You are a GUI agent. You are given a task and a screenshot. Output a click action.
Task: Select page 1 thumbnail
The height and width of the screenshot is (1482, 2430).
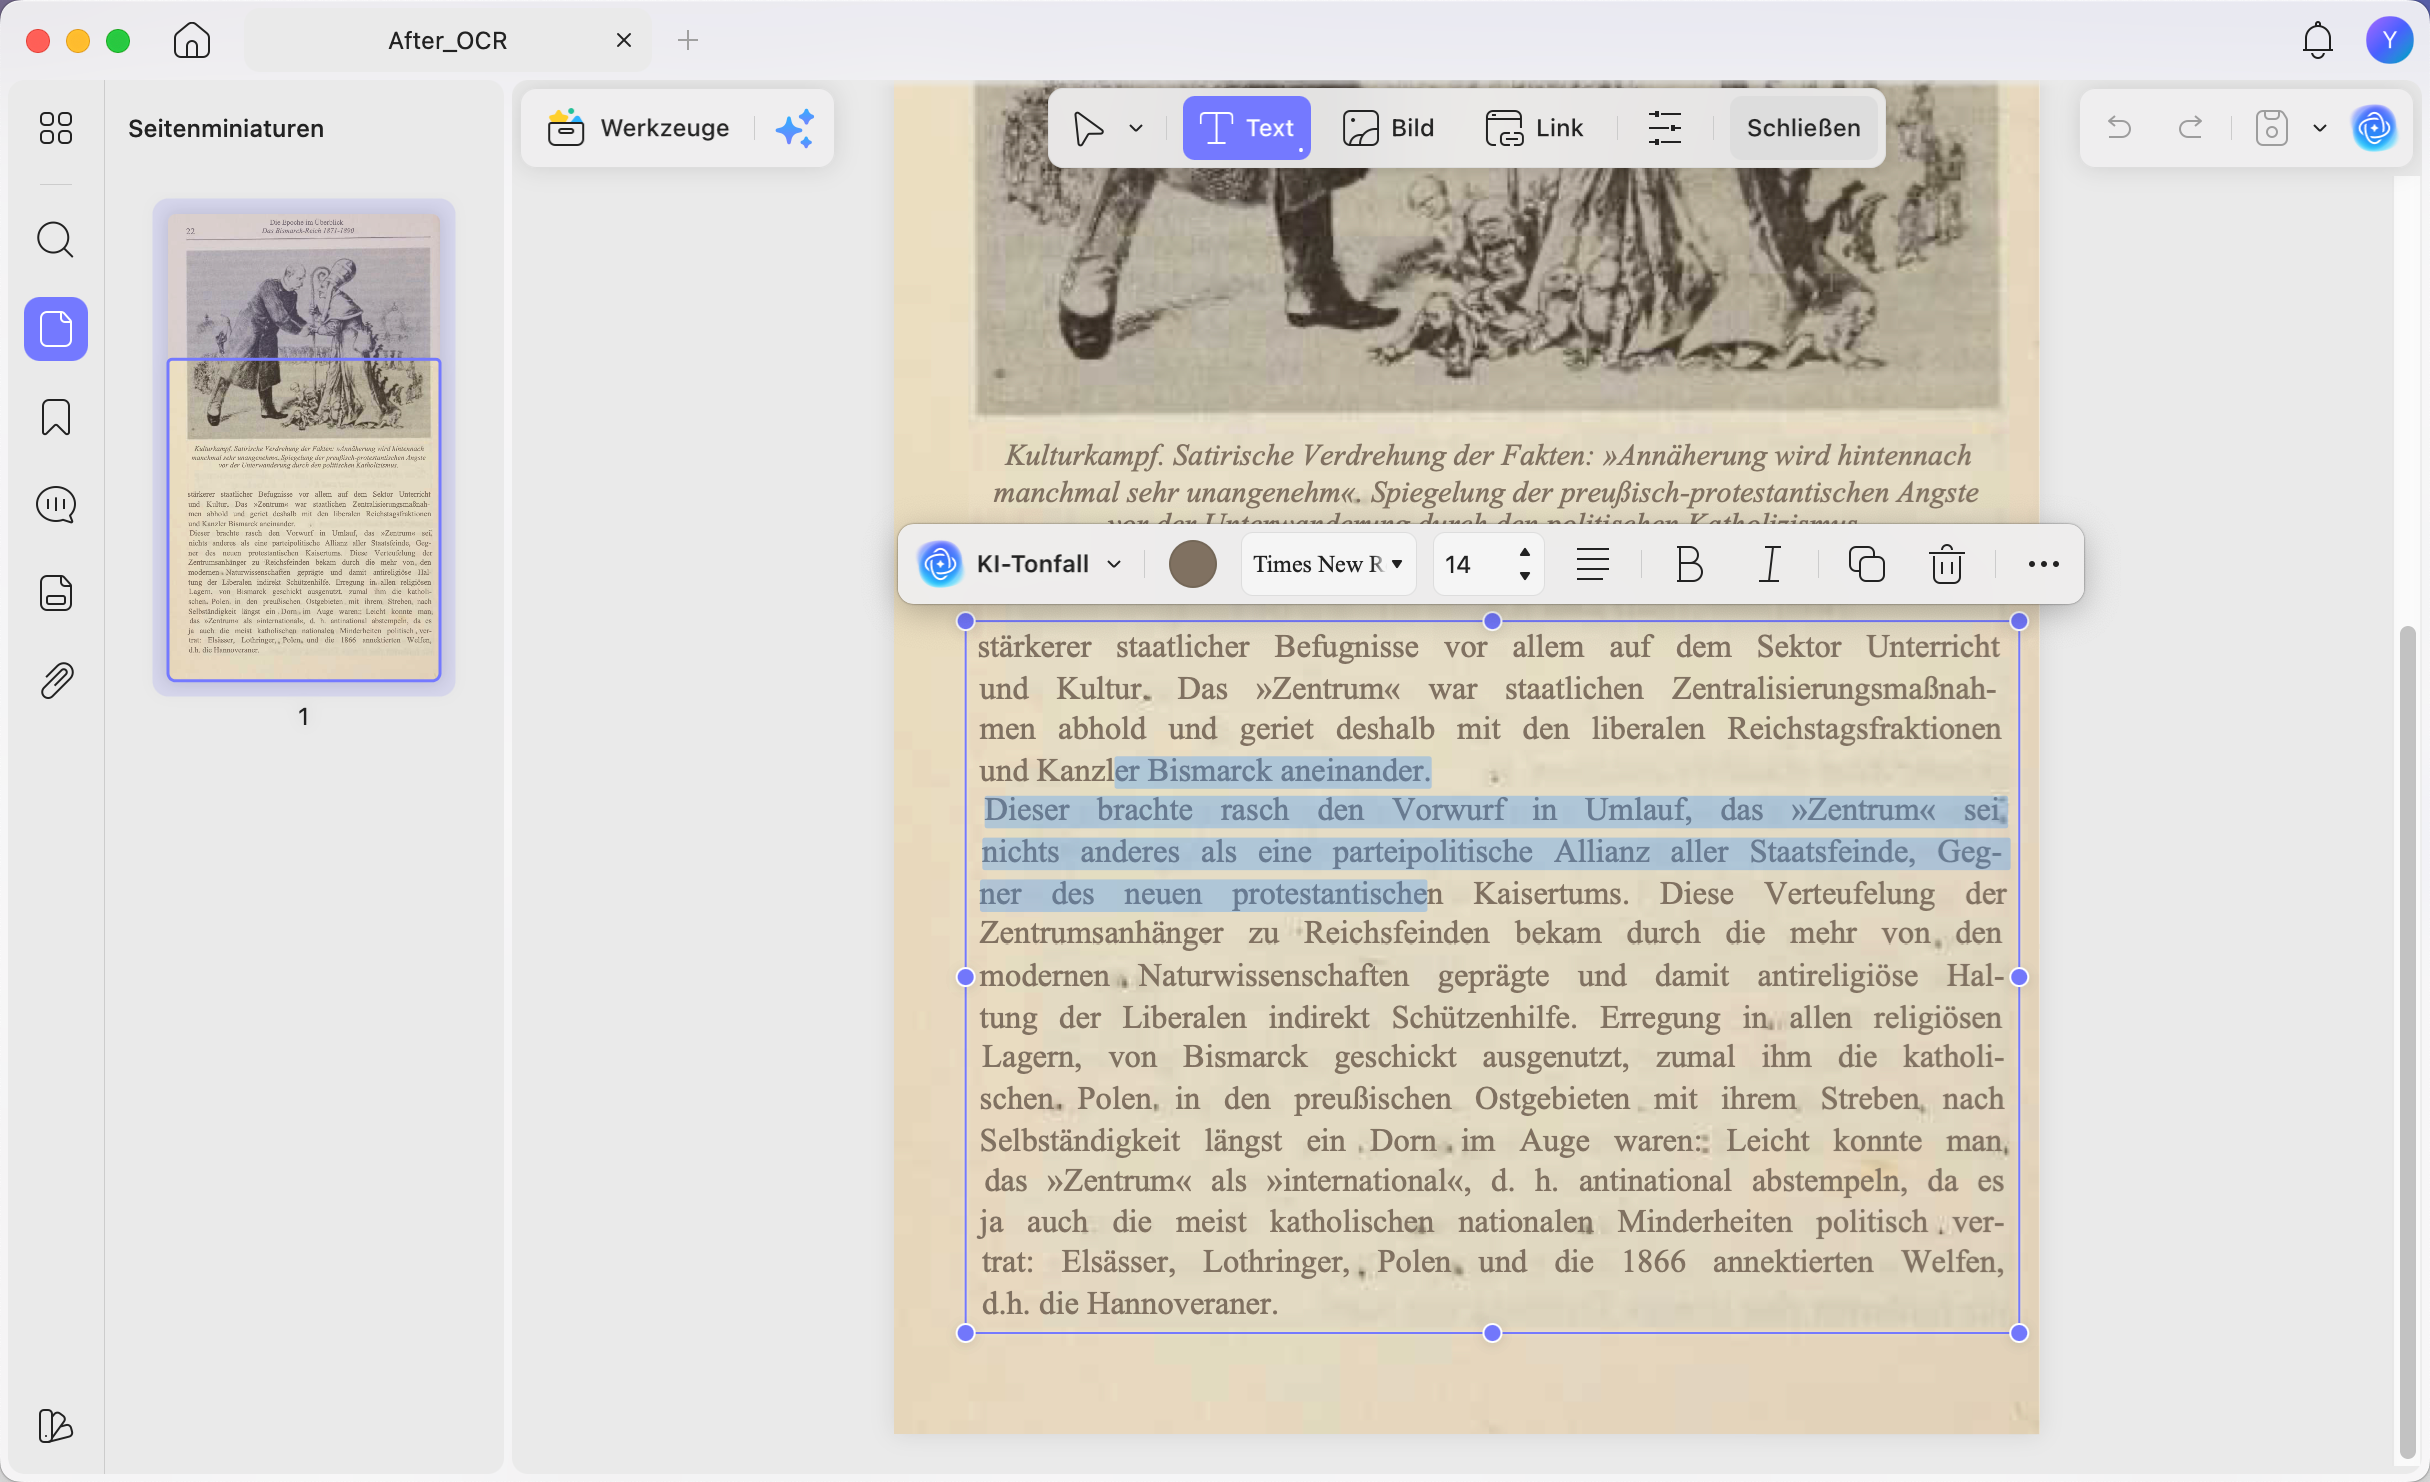[x=304, y=447]
